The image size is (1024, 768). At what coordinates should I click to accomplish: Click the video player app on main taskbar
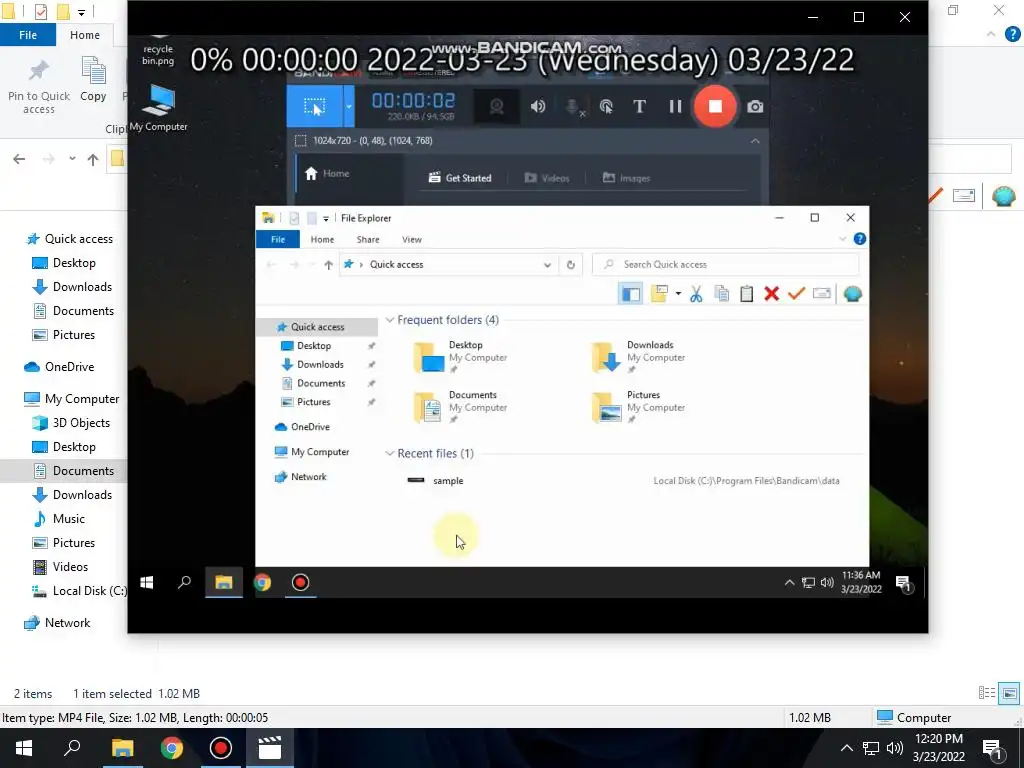[x=269, y=748]
